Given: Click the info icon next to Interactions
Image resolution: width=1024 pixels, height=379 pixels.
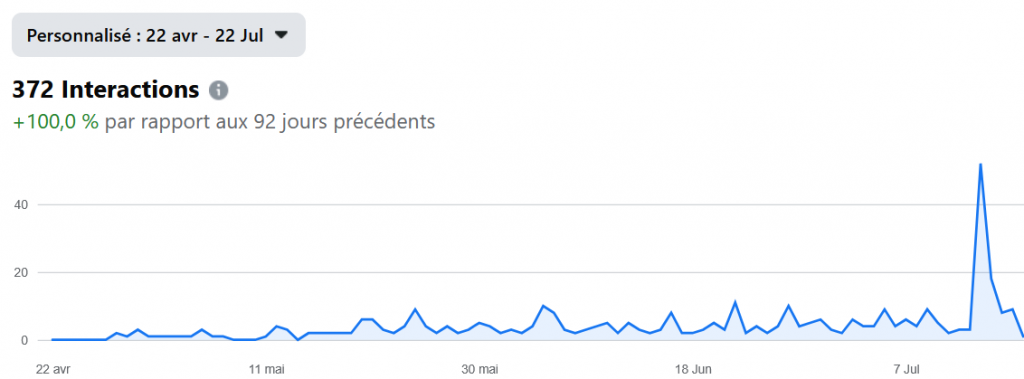Looking at the screenshot, I should click(219, 90).
